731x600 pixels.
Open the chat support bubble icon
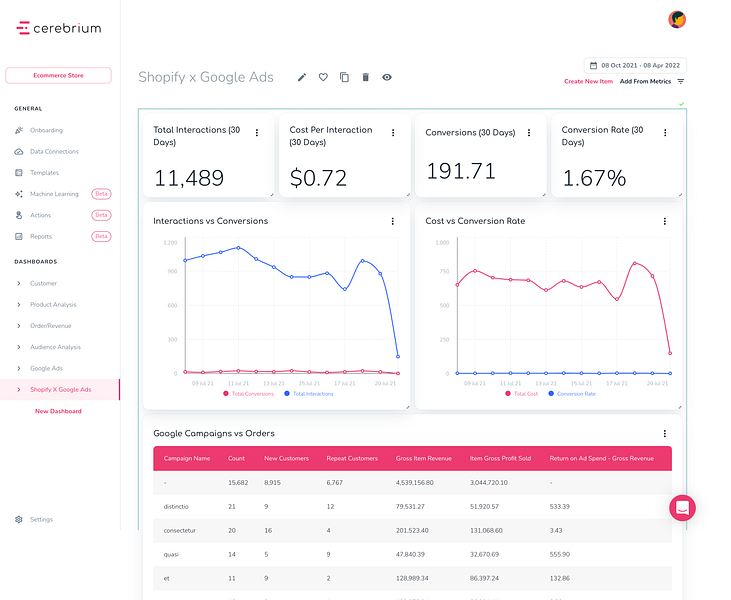683,508
